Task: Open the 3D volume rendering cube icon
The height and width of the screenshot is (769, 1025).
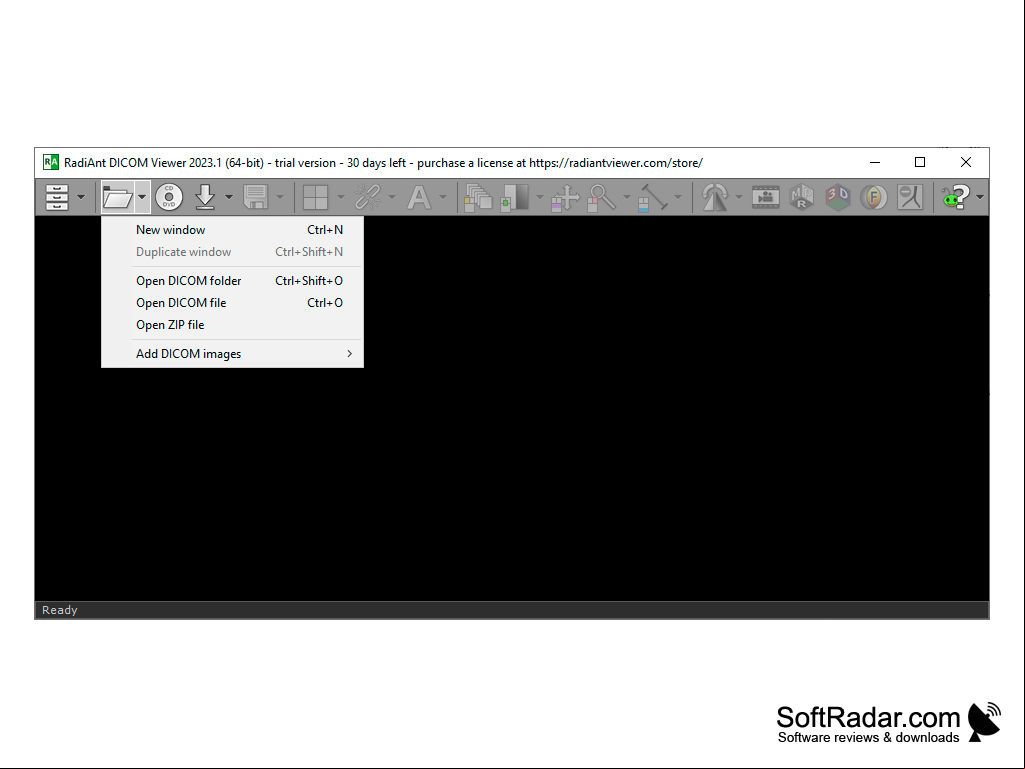Action: (x=837, y=197)
